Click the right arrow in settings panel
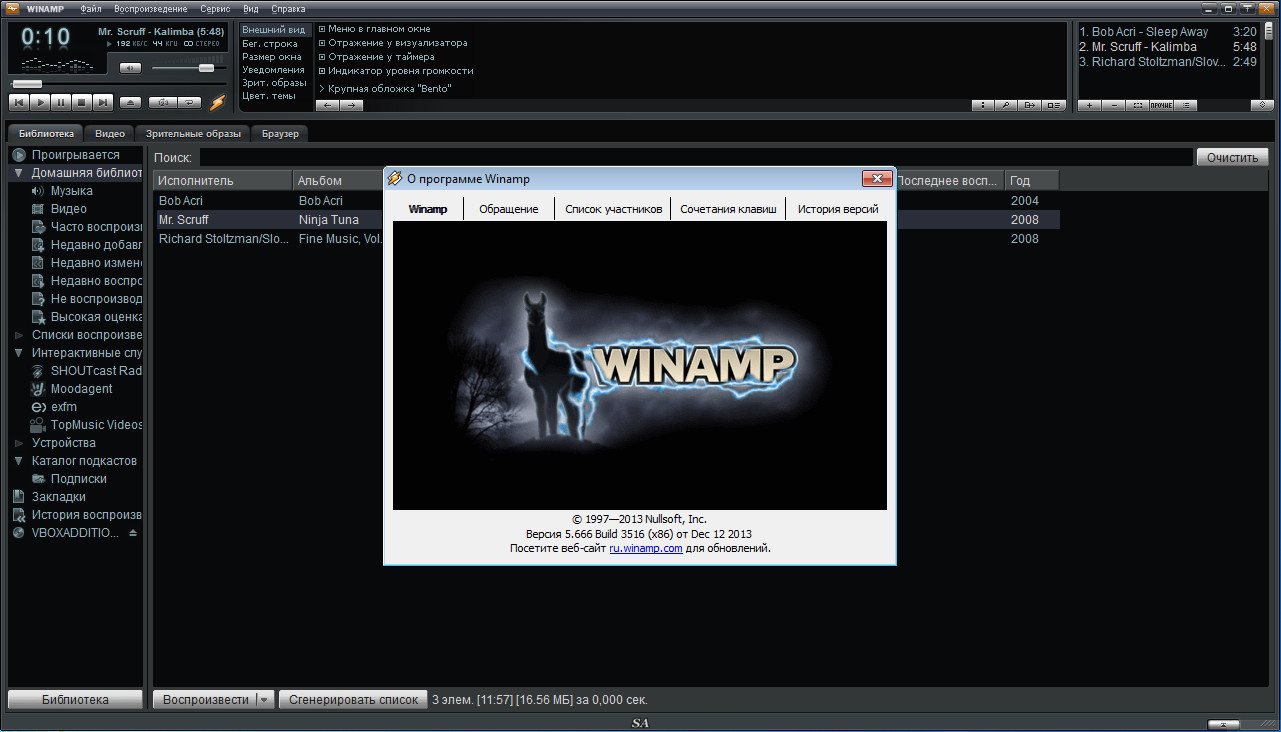 pos(351,105)
